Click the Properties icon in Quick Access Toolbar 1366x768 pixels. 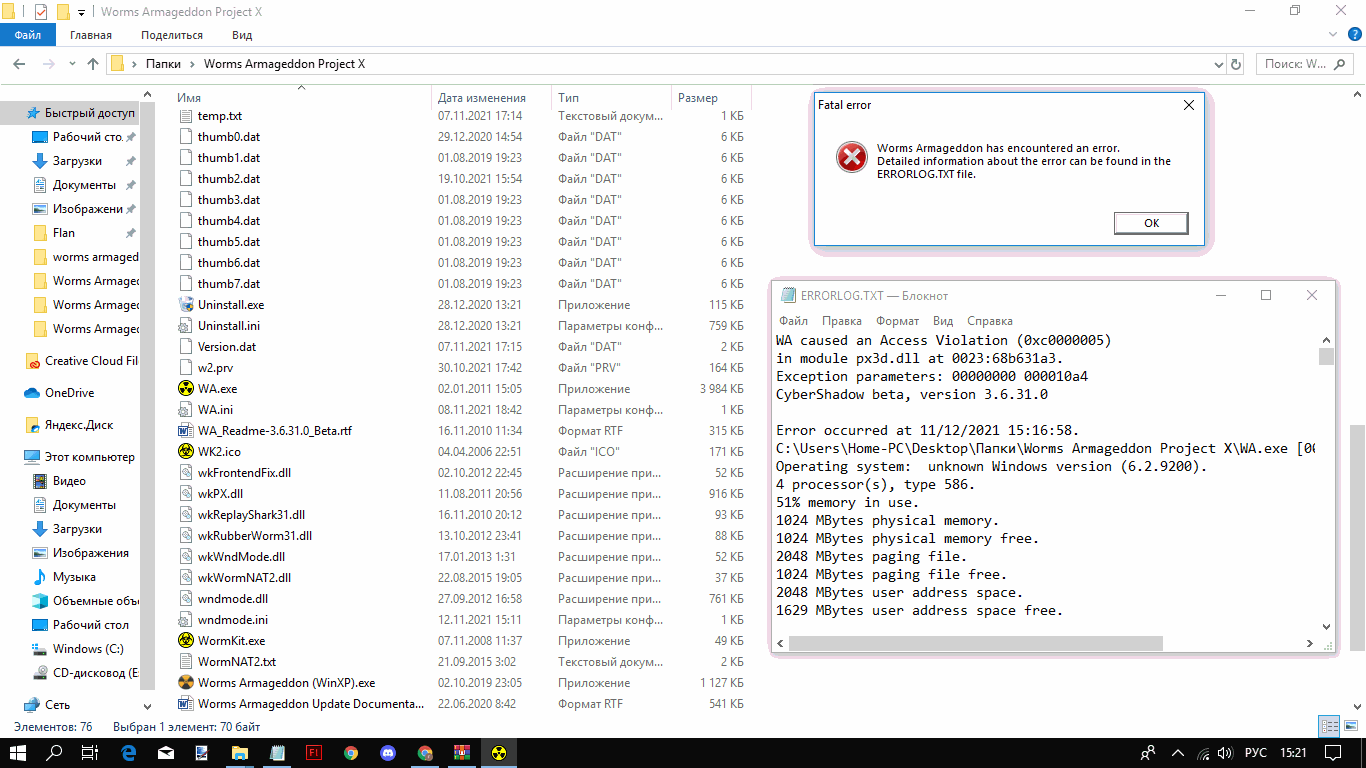(41, 12)
